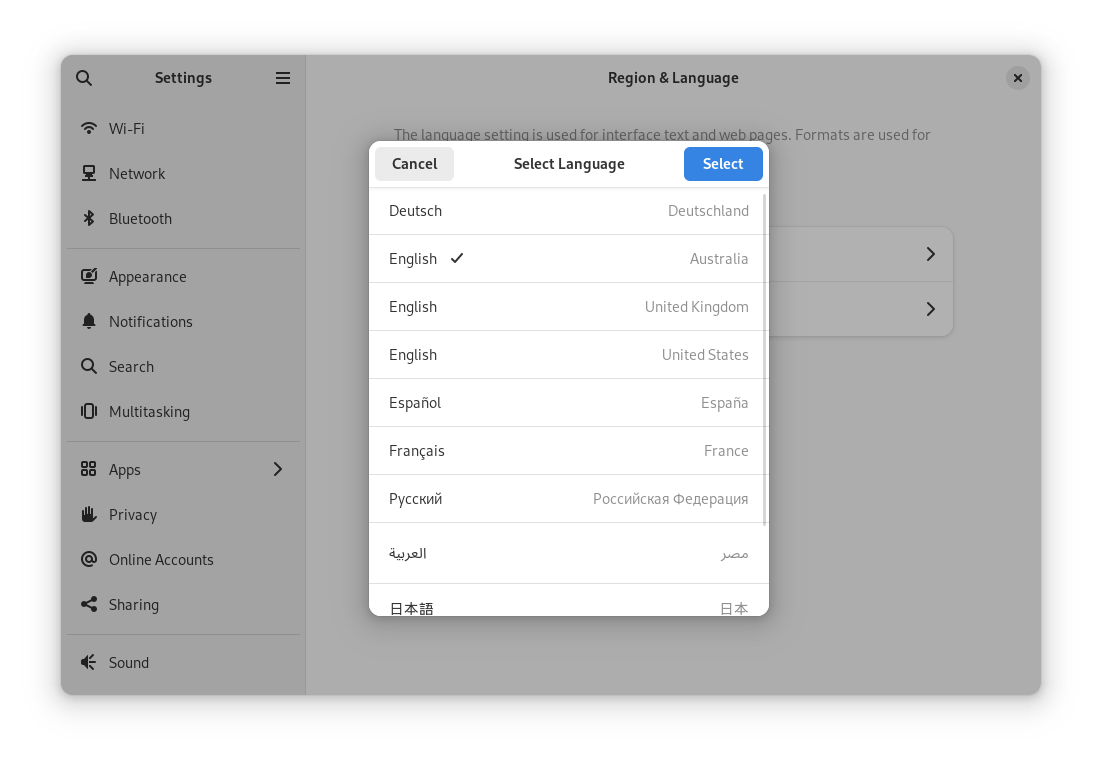Click the Multitasking icon in sidebar
Image resolution: width=1102 pixels, height=762 pixels.
click(89, 411)
